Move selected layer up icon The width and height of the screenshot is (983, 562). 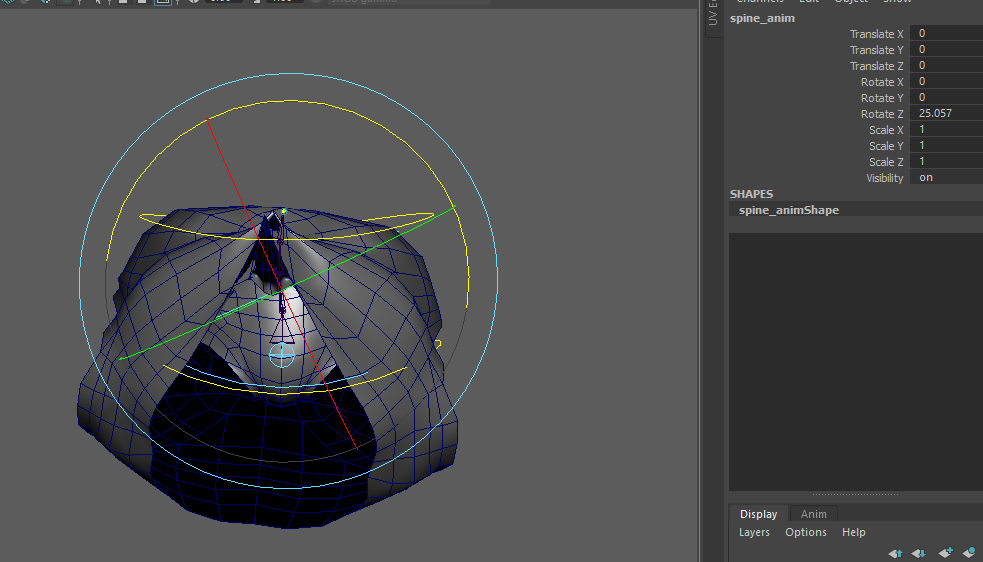(895, 553)
